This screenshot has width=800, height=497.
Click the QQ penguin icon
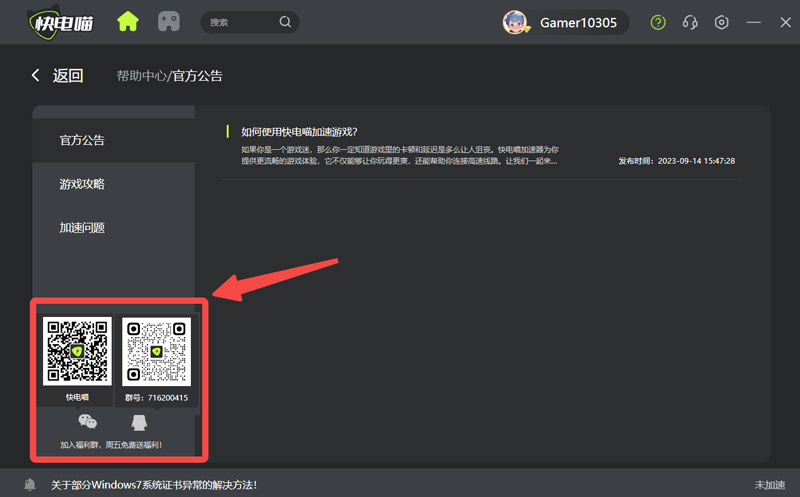pyautogui.click(x=139, y=422)
